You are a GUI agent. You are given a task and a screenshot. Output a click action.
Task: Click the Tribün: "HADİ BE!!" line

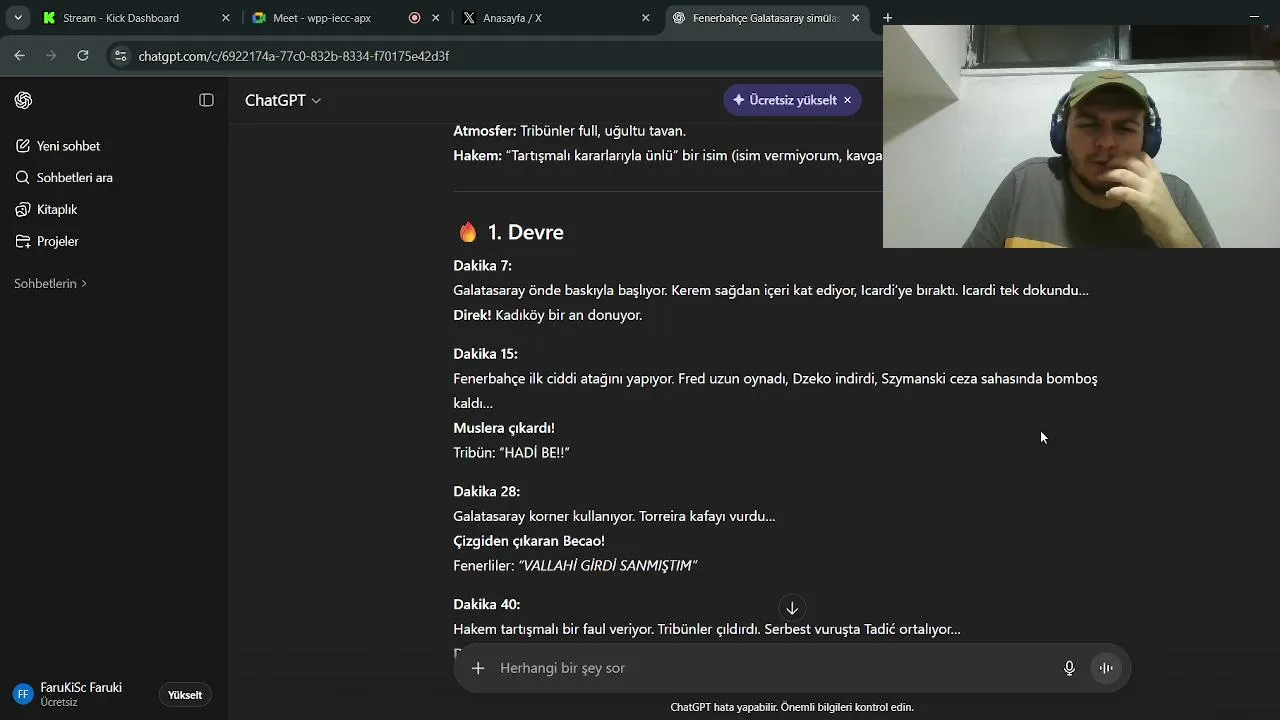pyautogui.click(x=511, y=453)
